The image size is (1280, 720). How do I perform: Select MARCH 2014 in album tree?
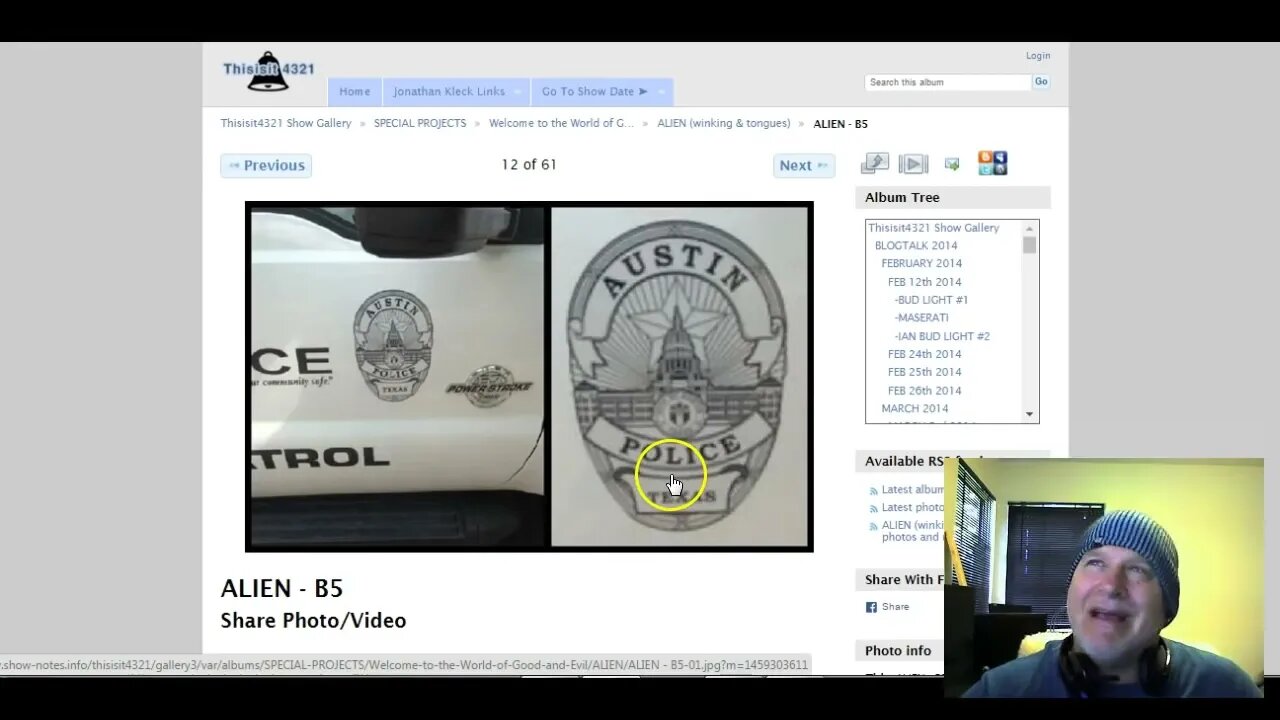915,409
